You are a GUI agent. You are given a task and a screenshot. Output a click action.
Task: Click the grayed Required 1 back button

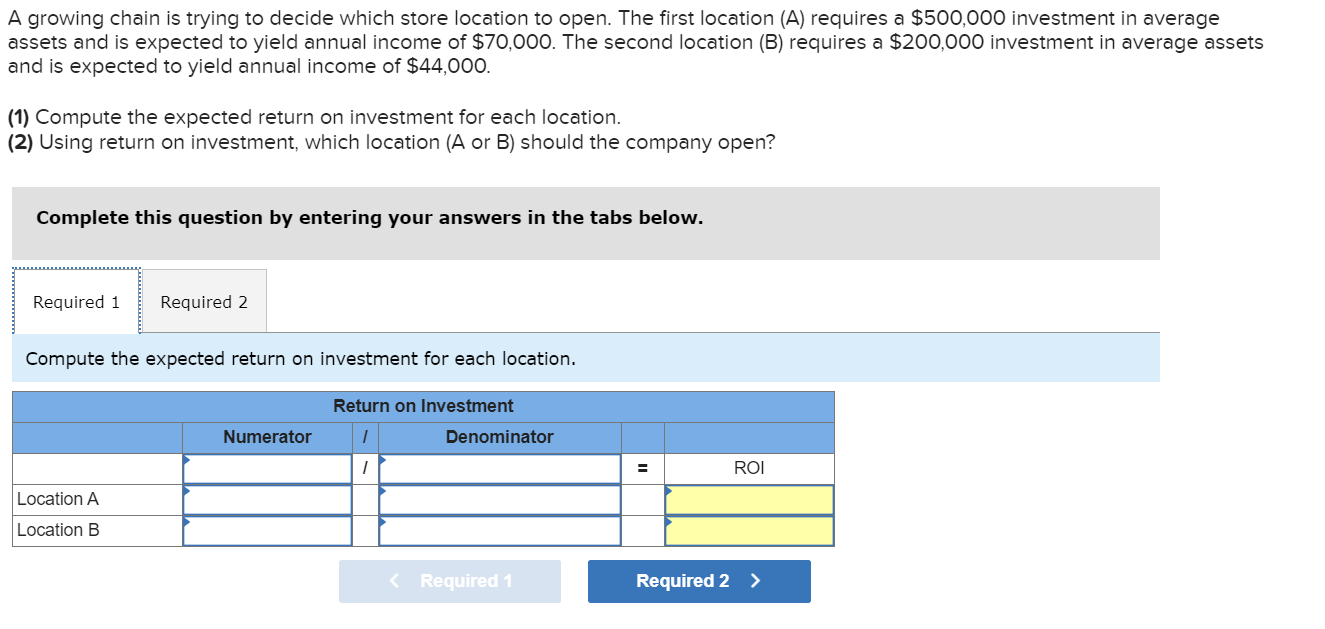450,581
